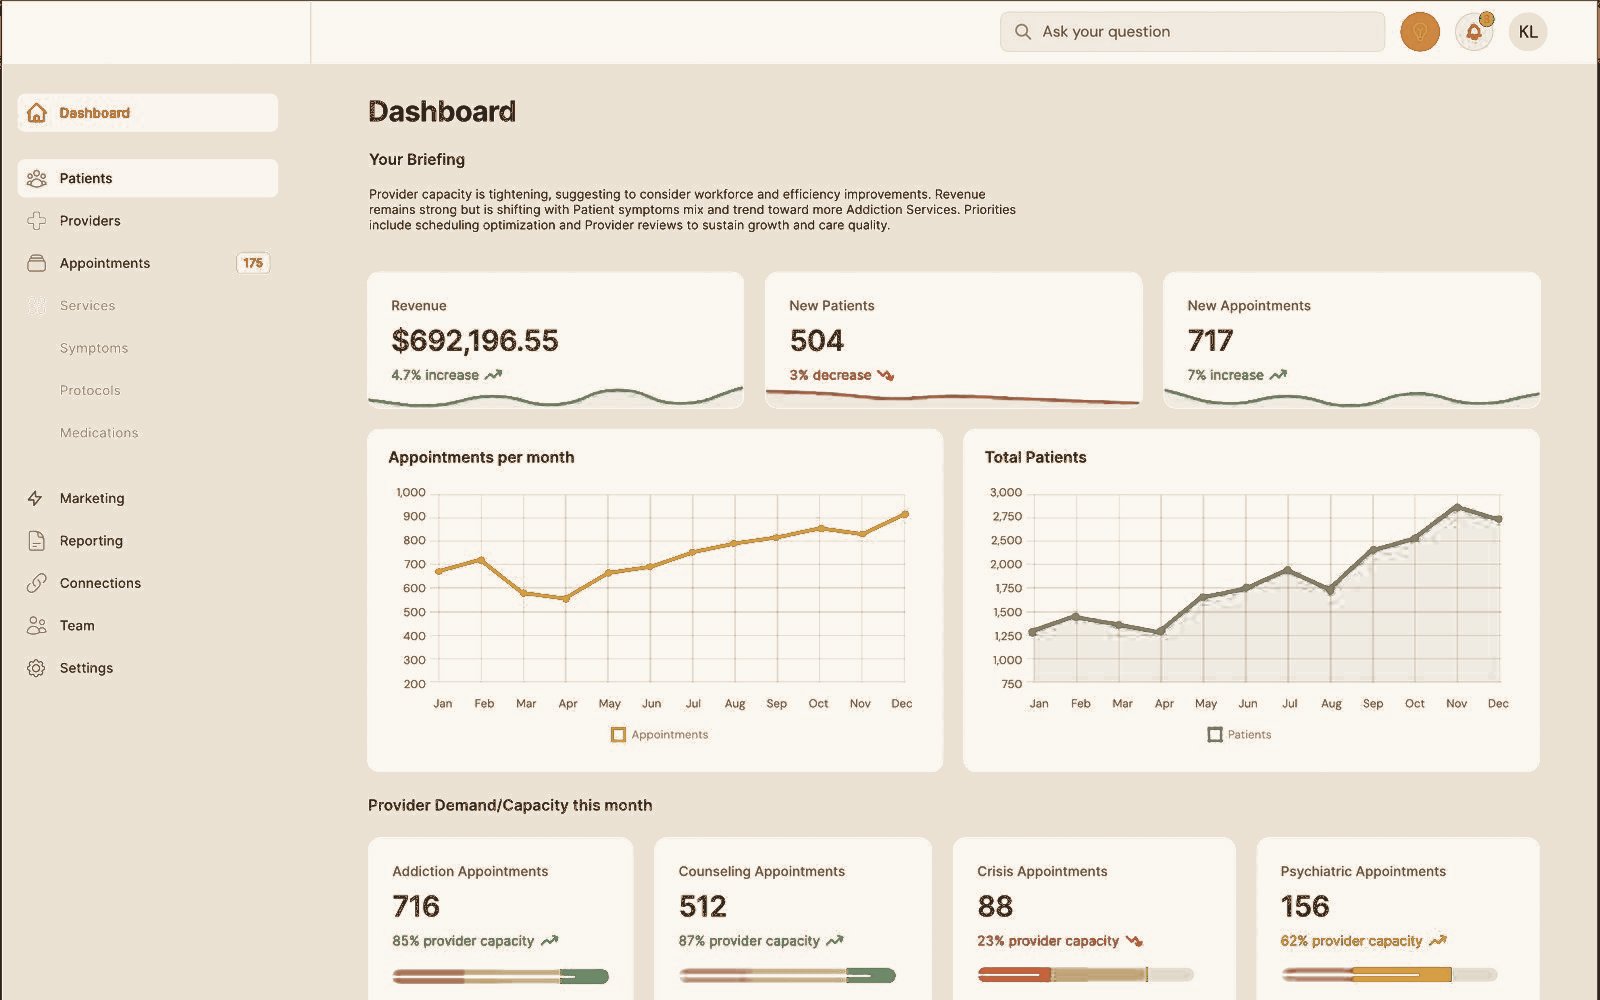
Task: Open the Revenue summary card
Action: pos(556,340)
